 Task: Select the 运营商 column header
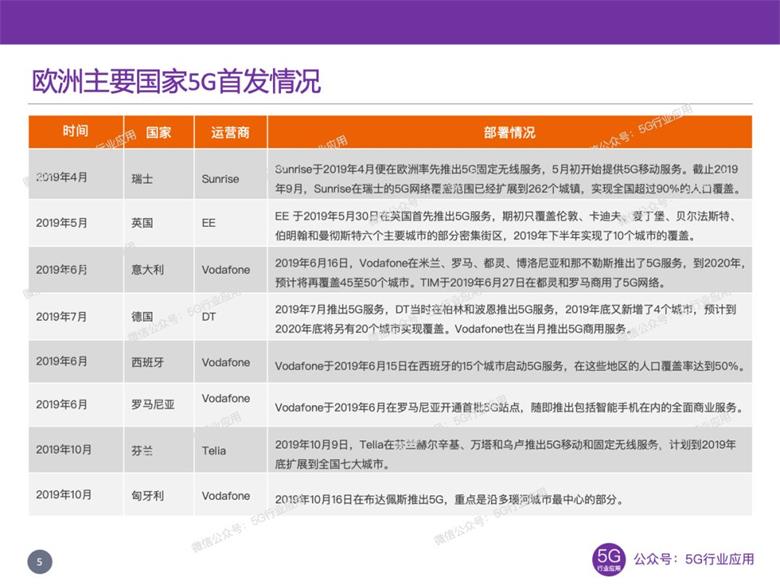point(230,132)
